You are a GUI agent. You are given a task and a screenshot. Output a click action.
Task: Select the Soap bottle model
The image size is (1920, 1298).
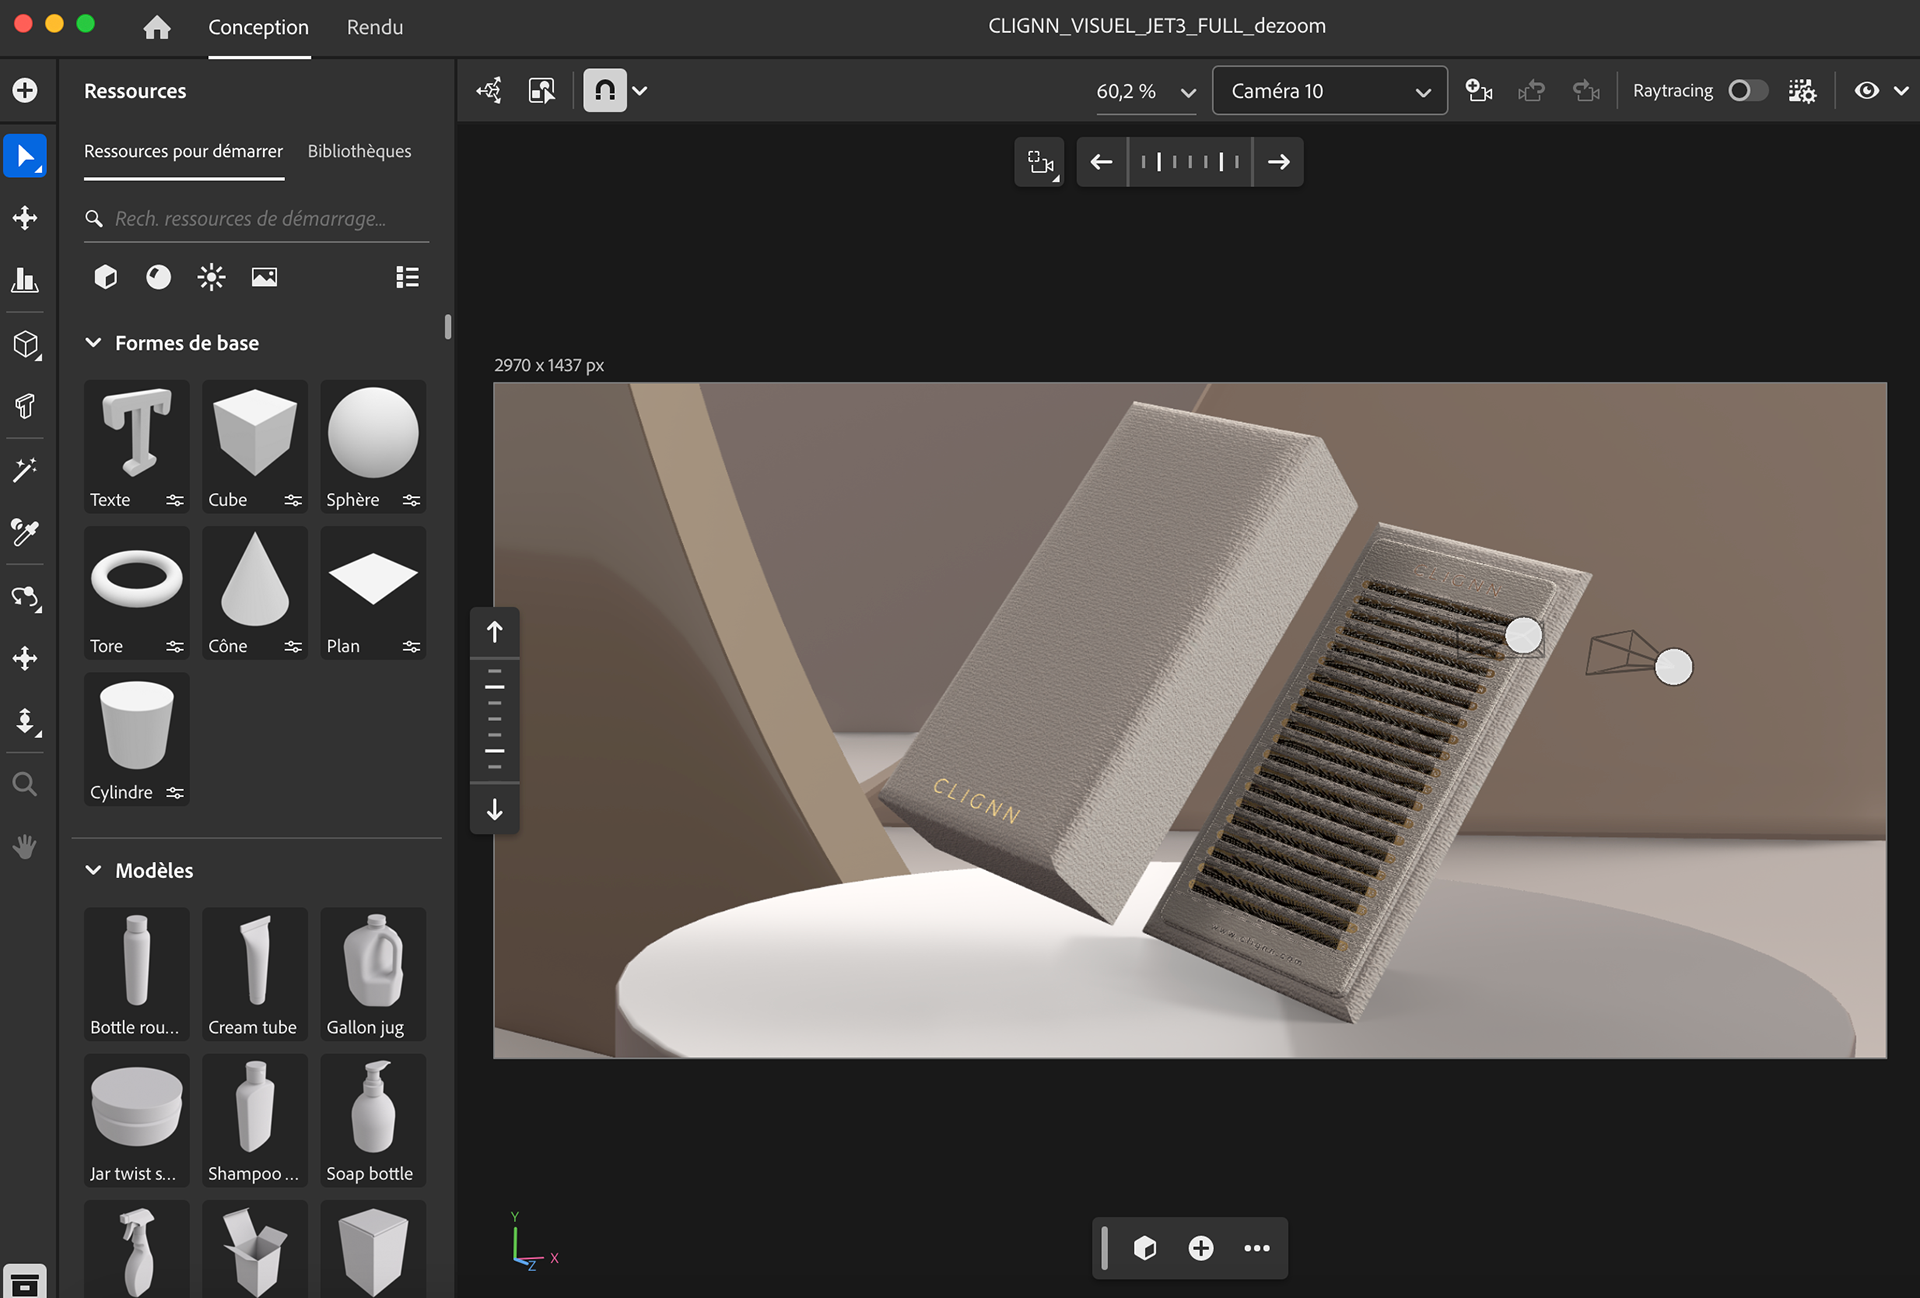click(373, 1120)
